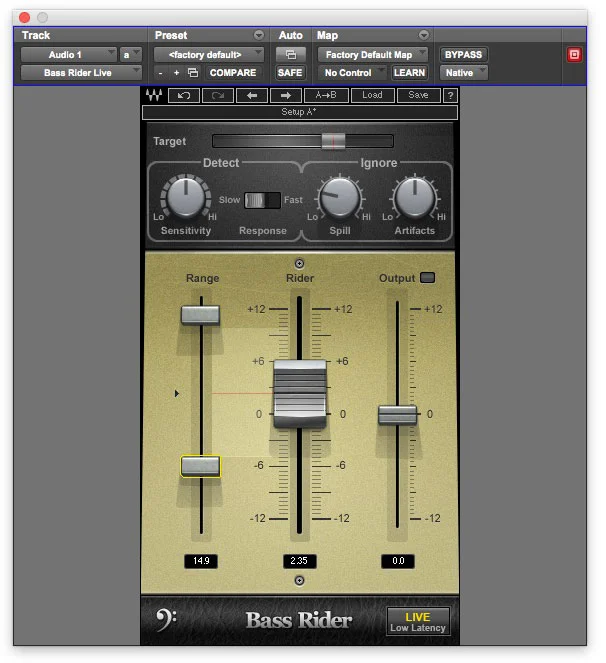Screen dimensions: 606x663
Task: Toggle automation SAFE button
Action: (x=290, y=73)
